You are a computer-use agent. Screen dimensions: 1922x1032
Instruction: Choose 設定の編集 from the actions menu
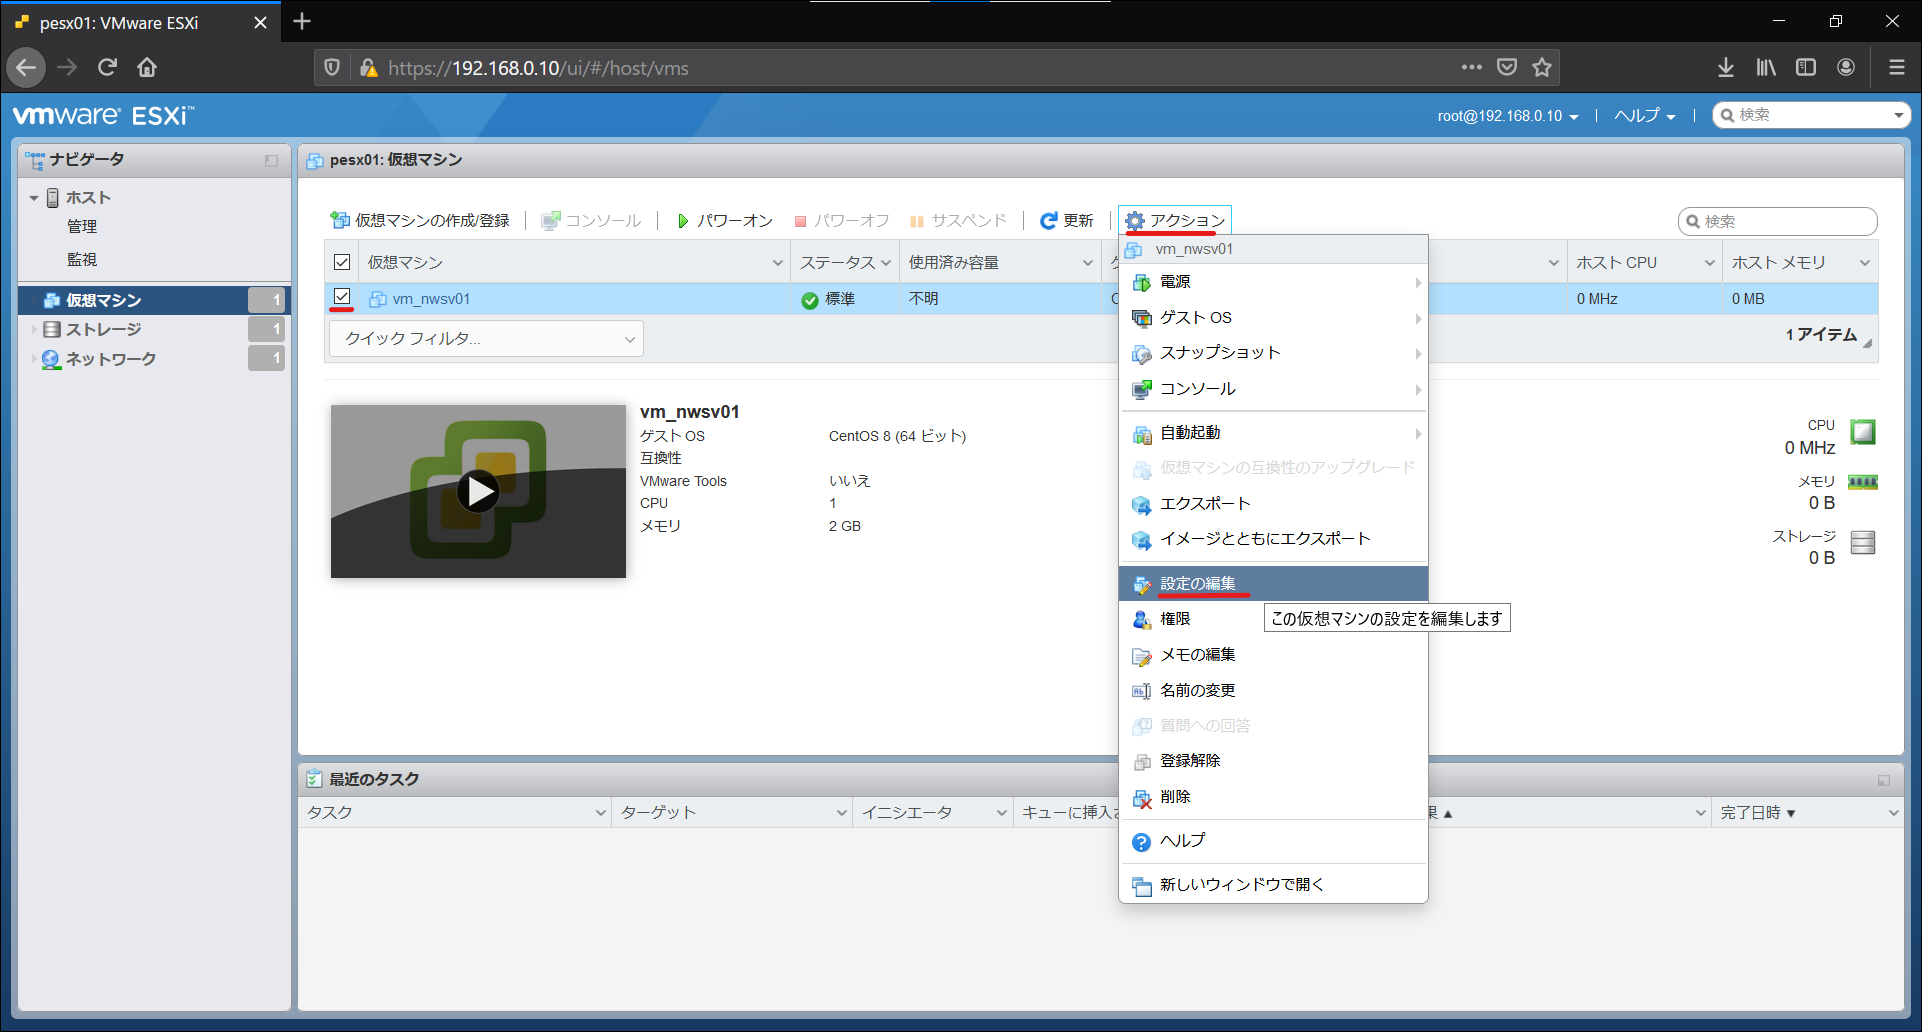click(1273, 584)
